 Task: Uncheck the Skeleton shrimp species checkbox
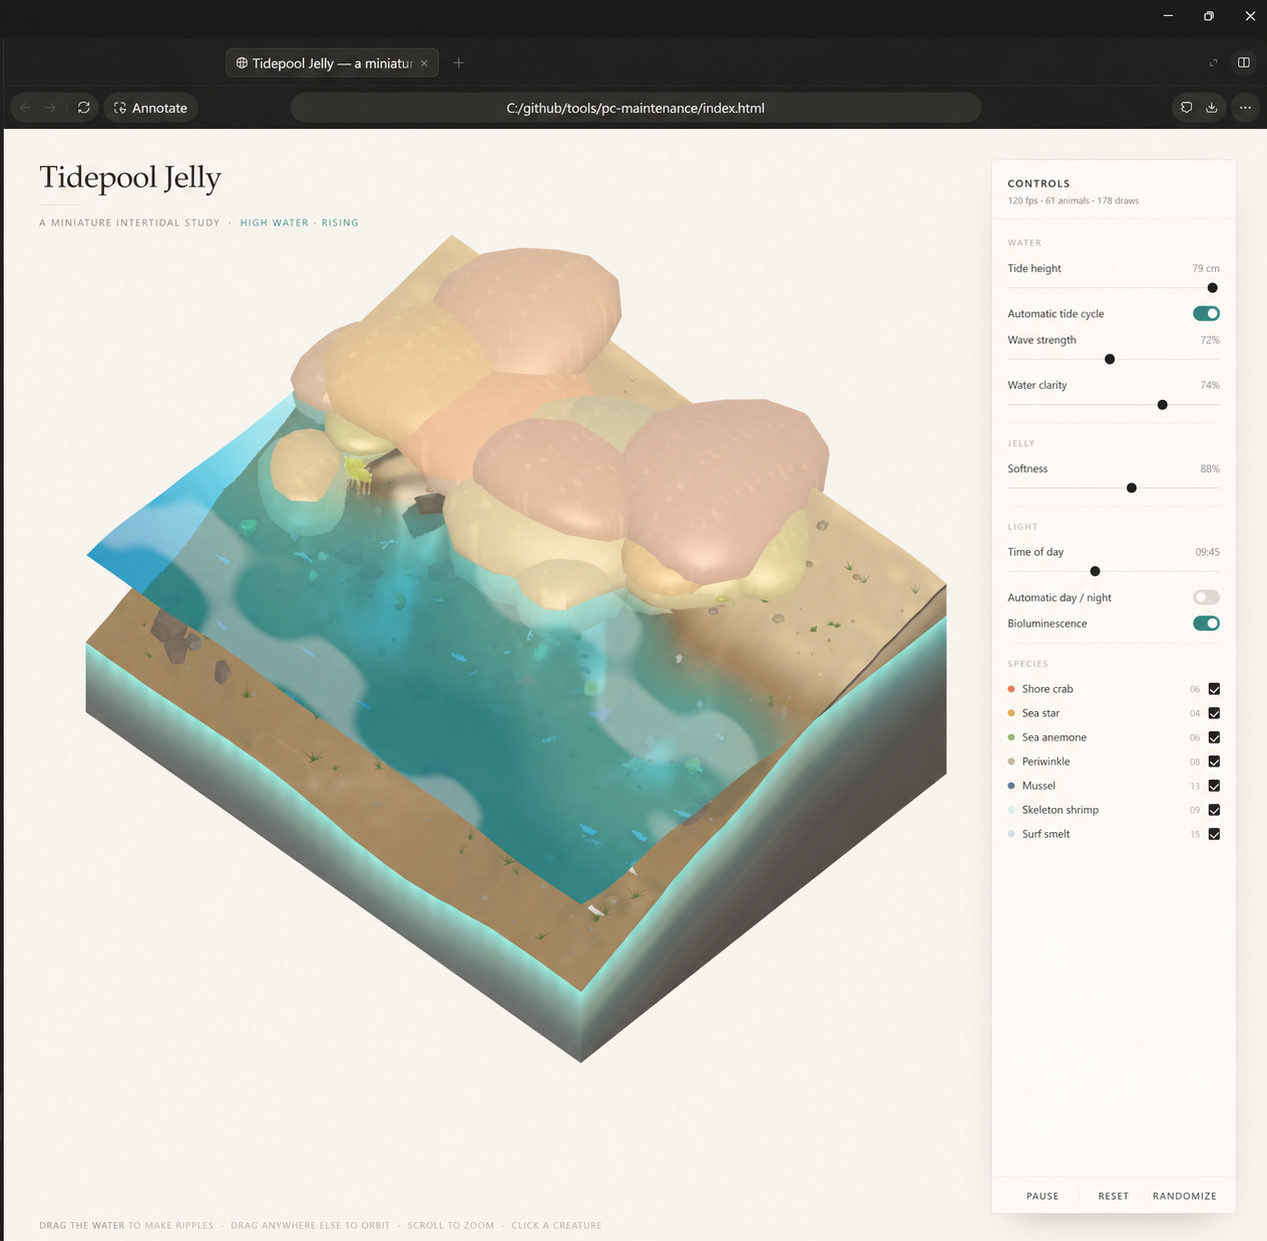(x=1214, y=810)
